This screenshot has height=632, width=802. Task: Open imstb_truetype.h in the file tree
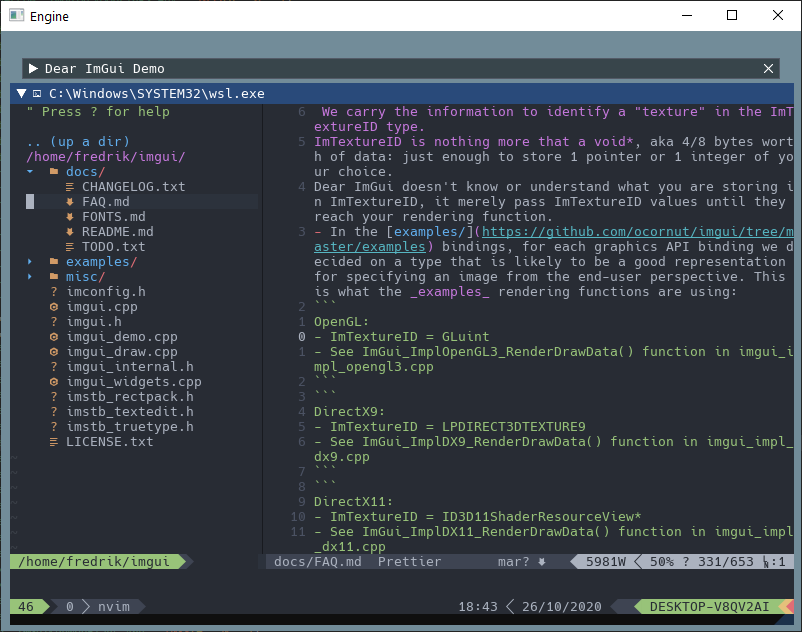click(x=130, y=427)
